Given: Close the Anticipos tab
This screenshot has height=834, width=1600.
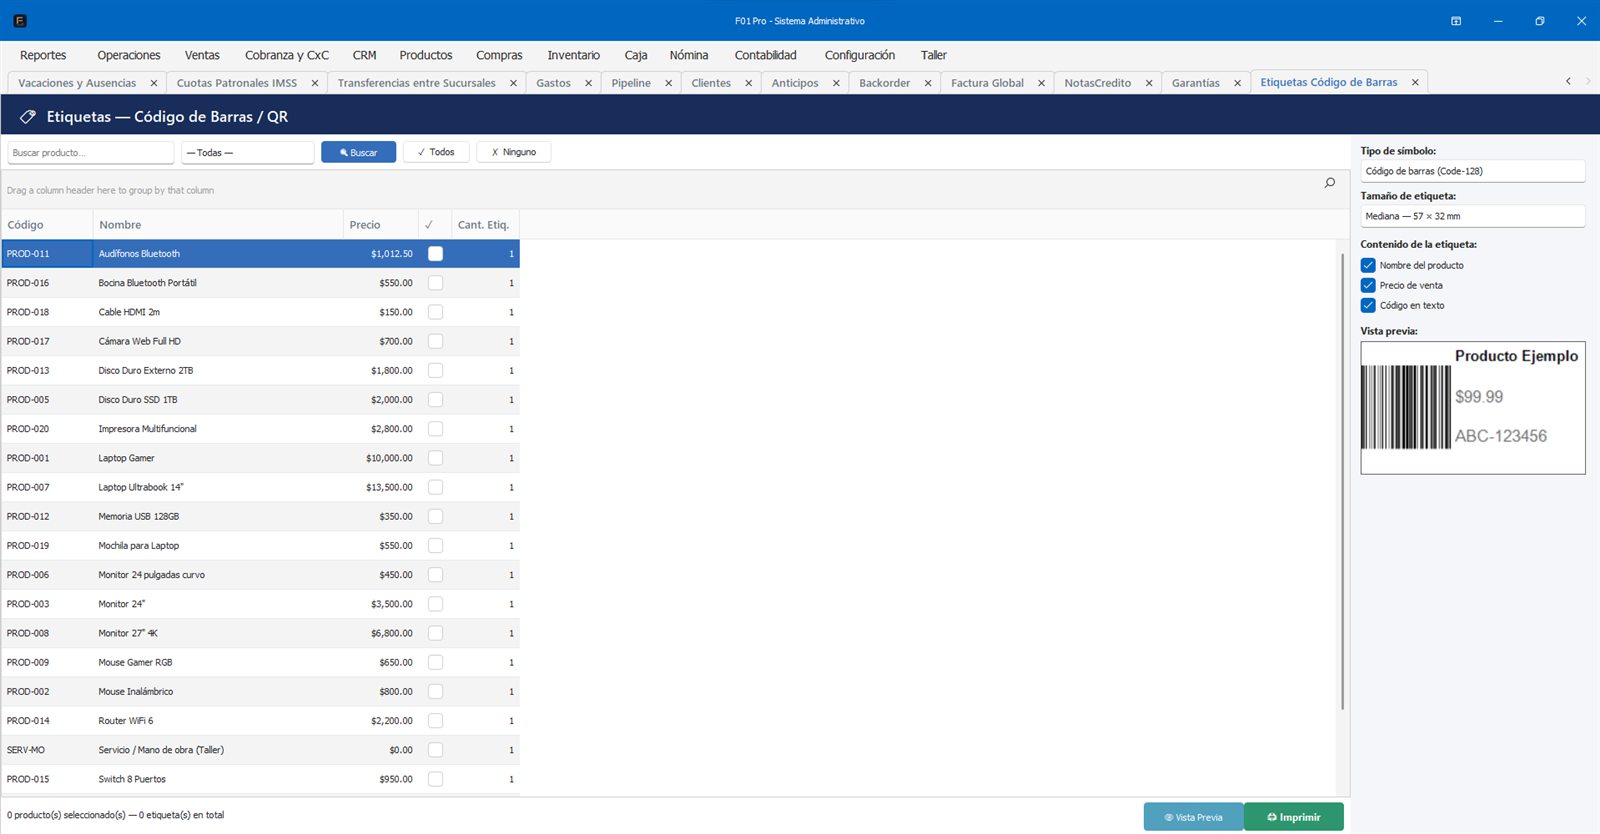Looking at the screenshot, I should pos(836,83).
